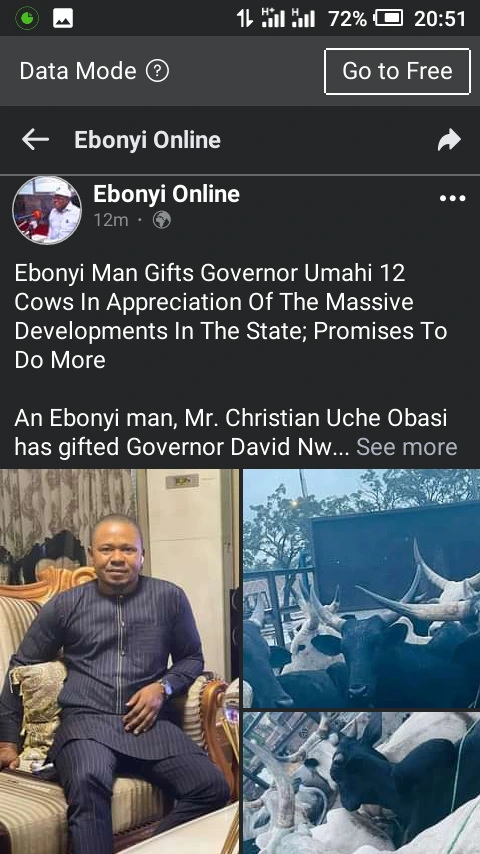
Task: Open the bottom-right cattle photo
Action: tap(362, 783)
